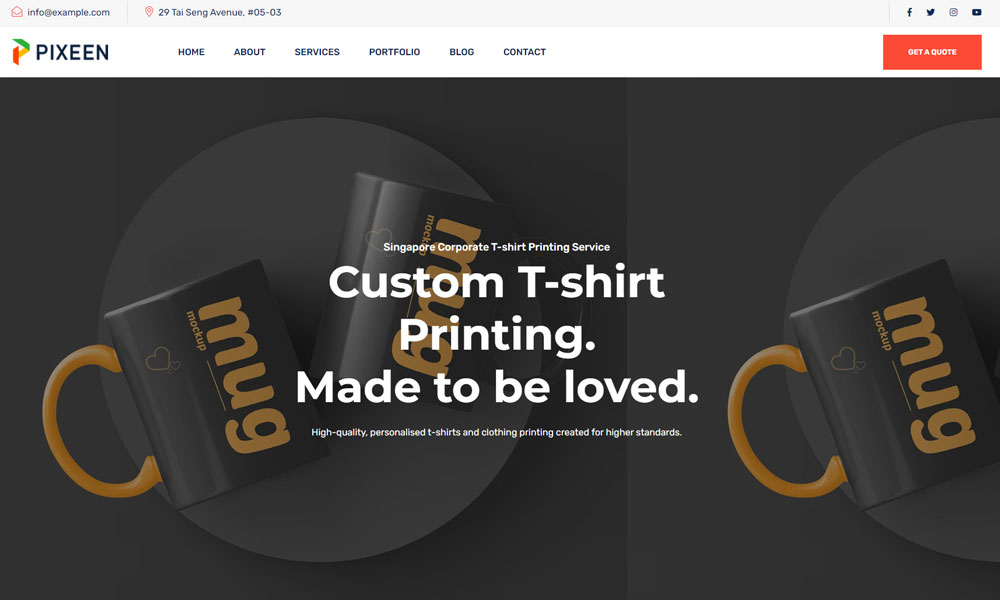Click the GET A QUOTE button
Viewport: 1000px width, 600px height.
click(x=932, y=52)
